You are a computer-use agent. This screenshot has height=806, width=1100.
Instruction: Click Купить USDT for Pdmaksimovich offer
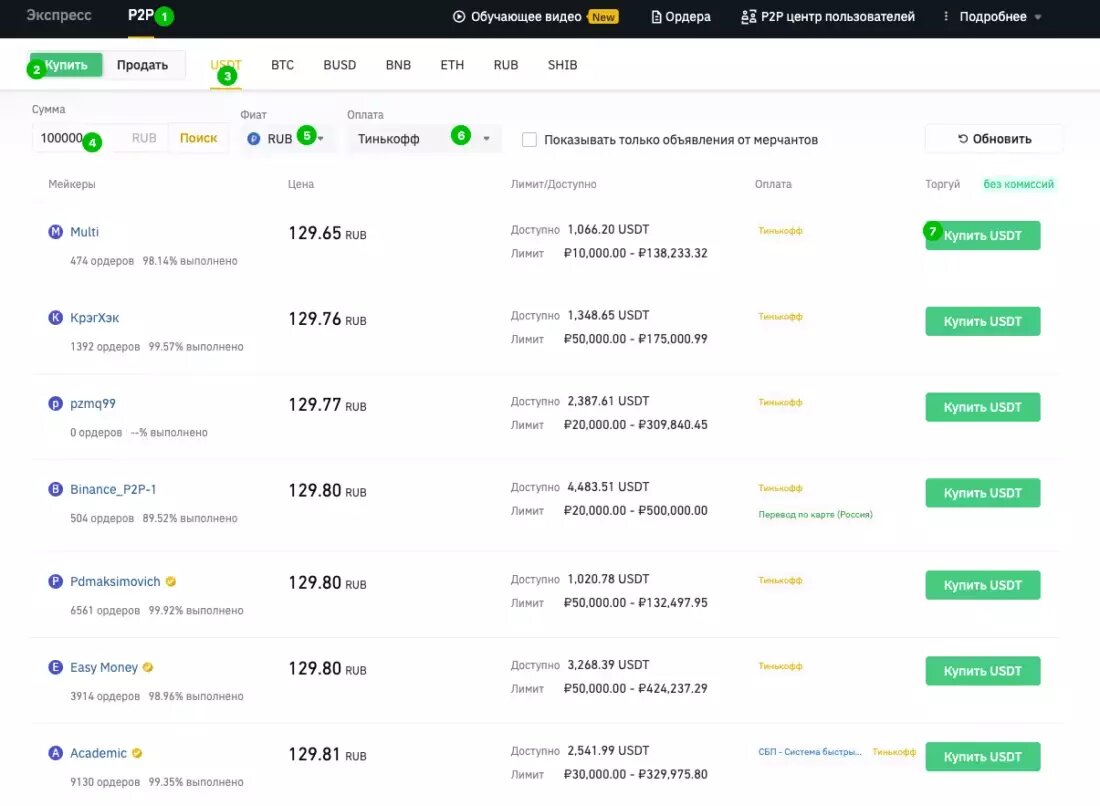982,585
